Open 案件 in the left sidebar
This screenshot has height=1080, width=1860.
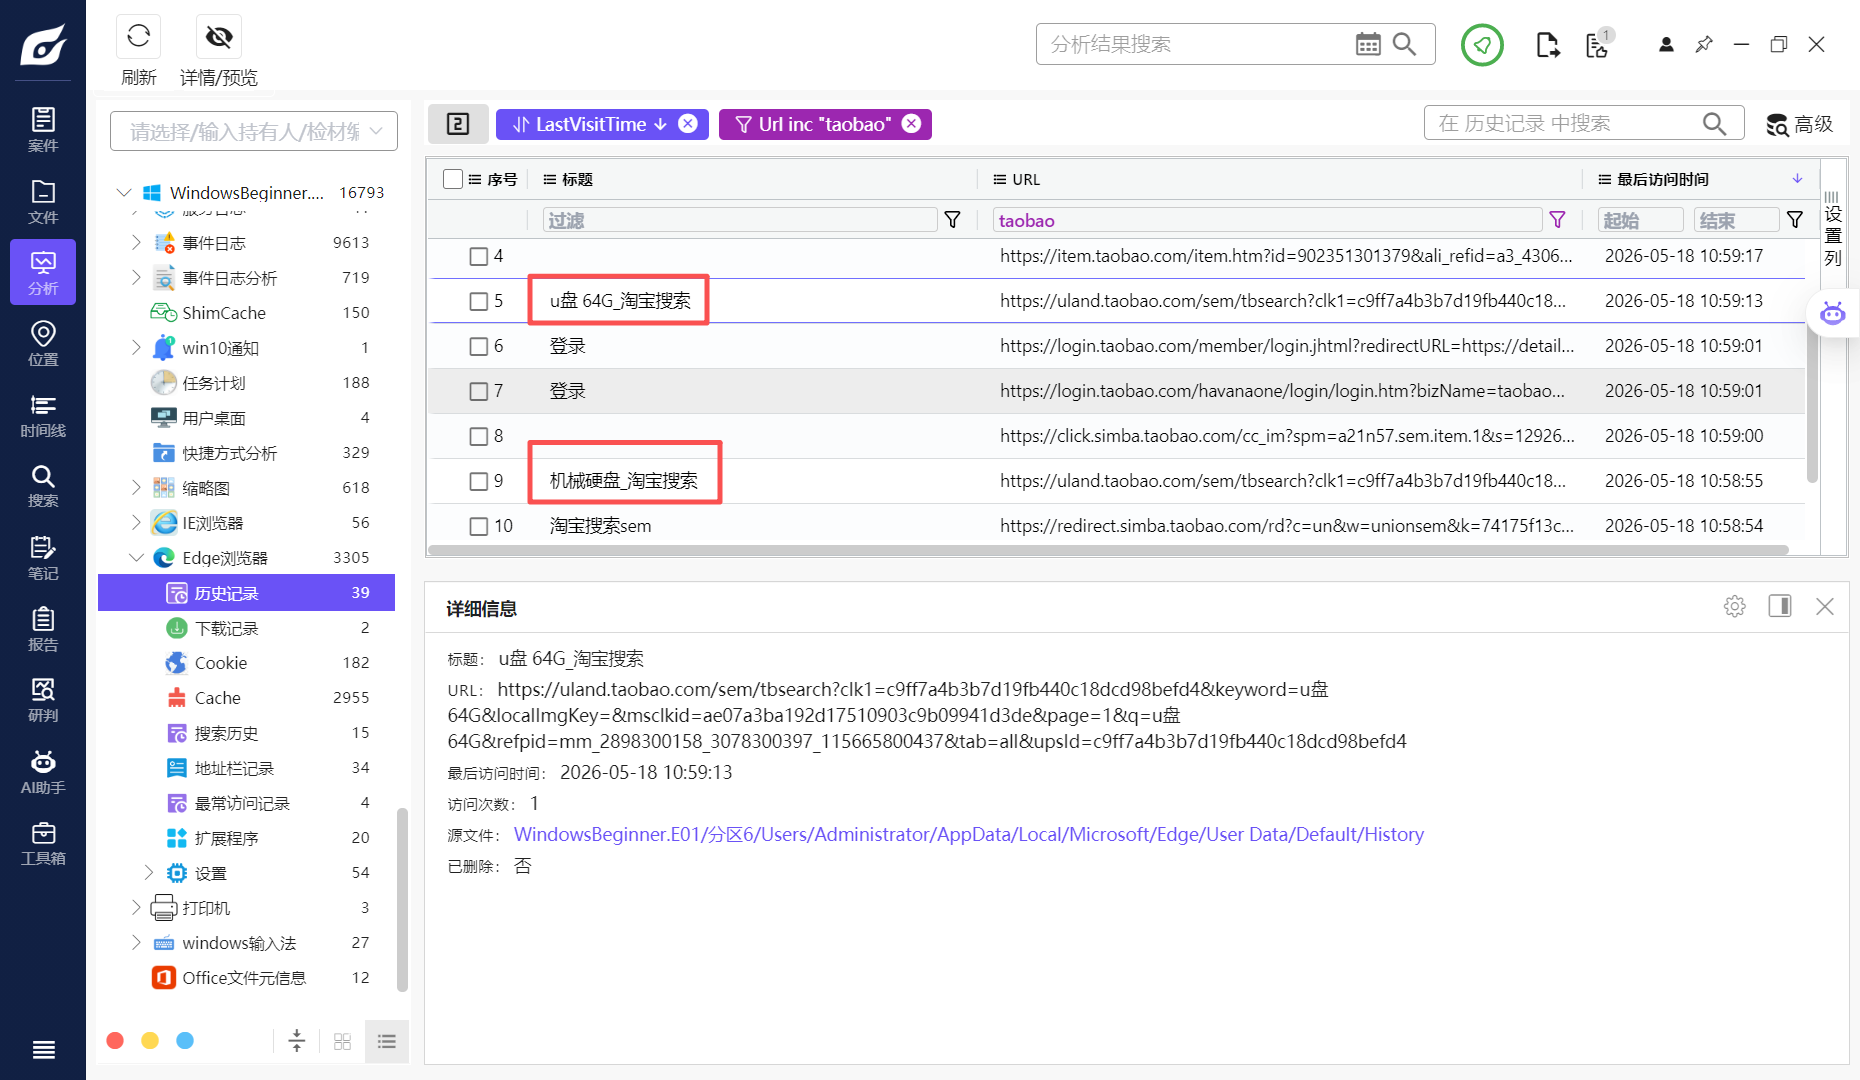pos(43,130)
